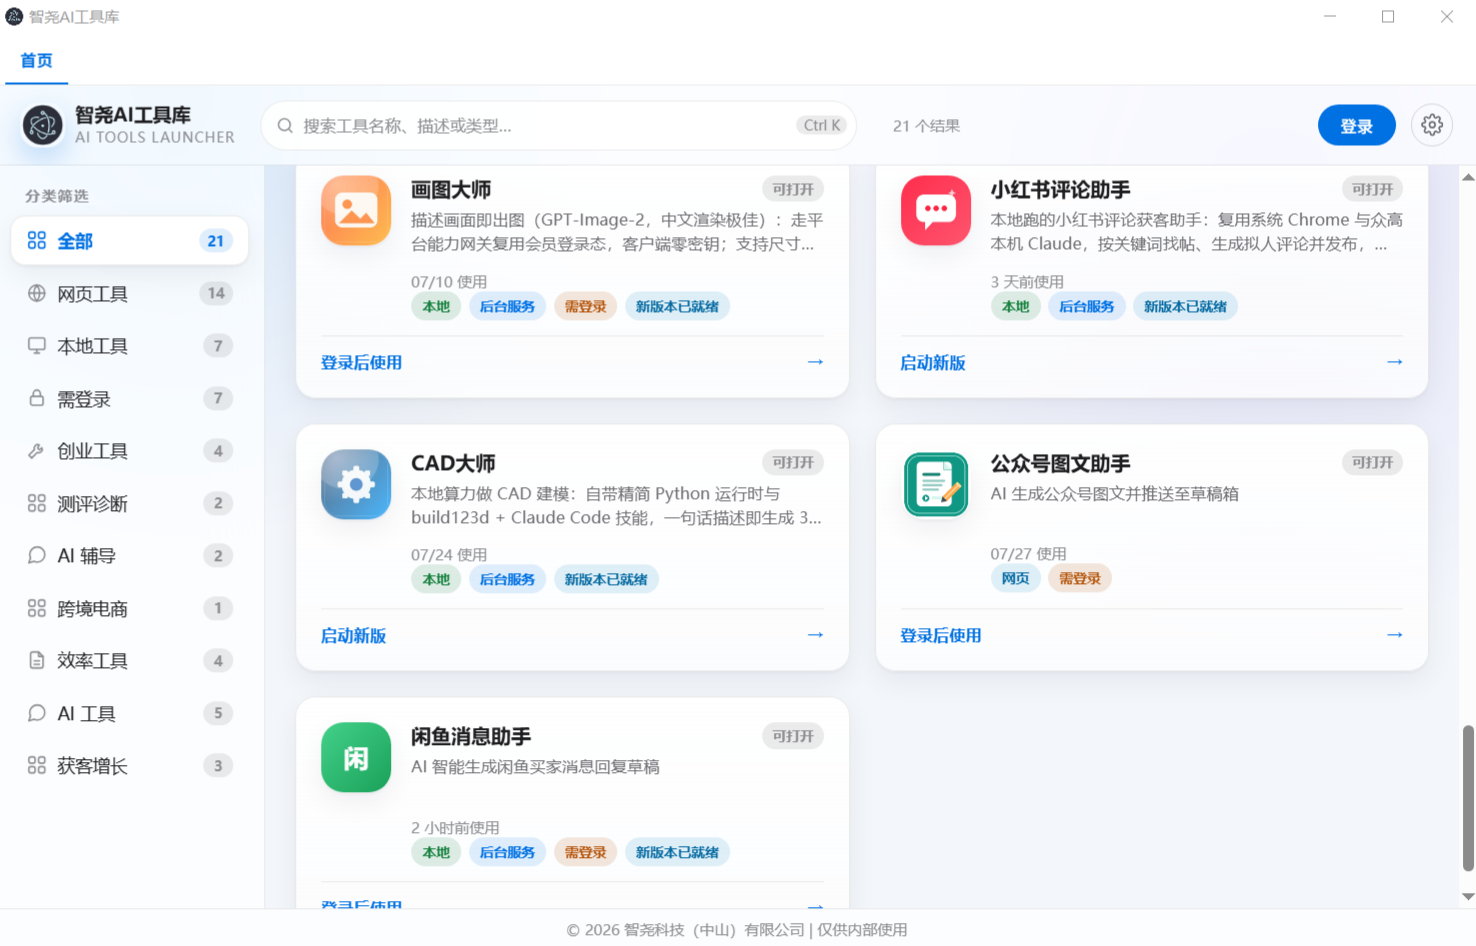Viewport: 1476px width, 946px height.
Task: Click the 可打开 badge on 画图大师
Action: click(793, 189)
